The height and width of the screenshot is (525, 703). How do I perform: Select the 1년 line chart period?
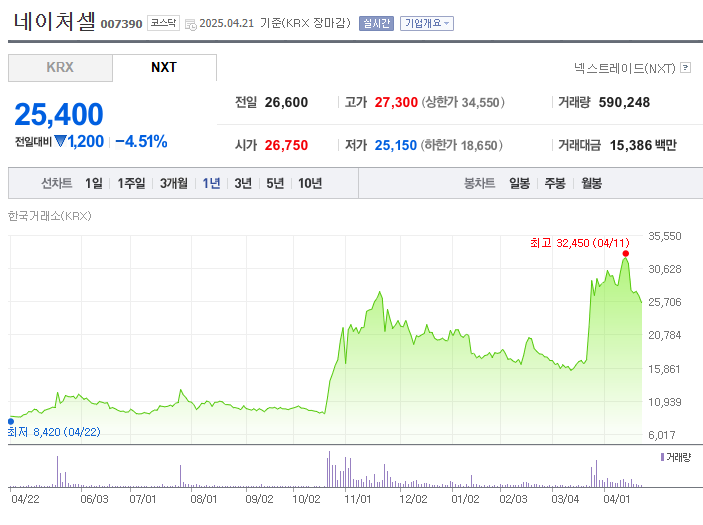pos(211,183)
